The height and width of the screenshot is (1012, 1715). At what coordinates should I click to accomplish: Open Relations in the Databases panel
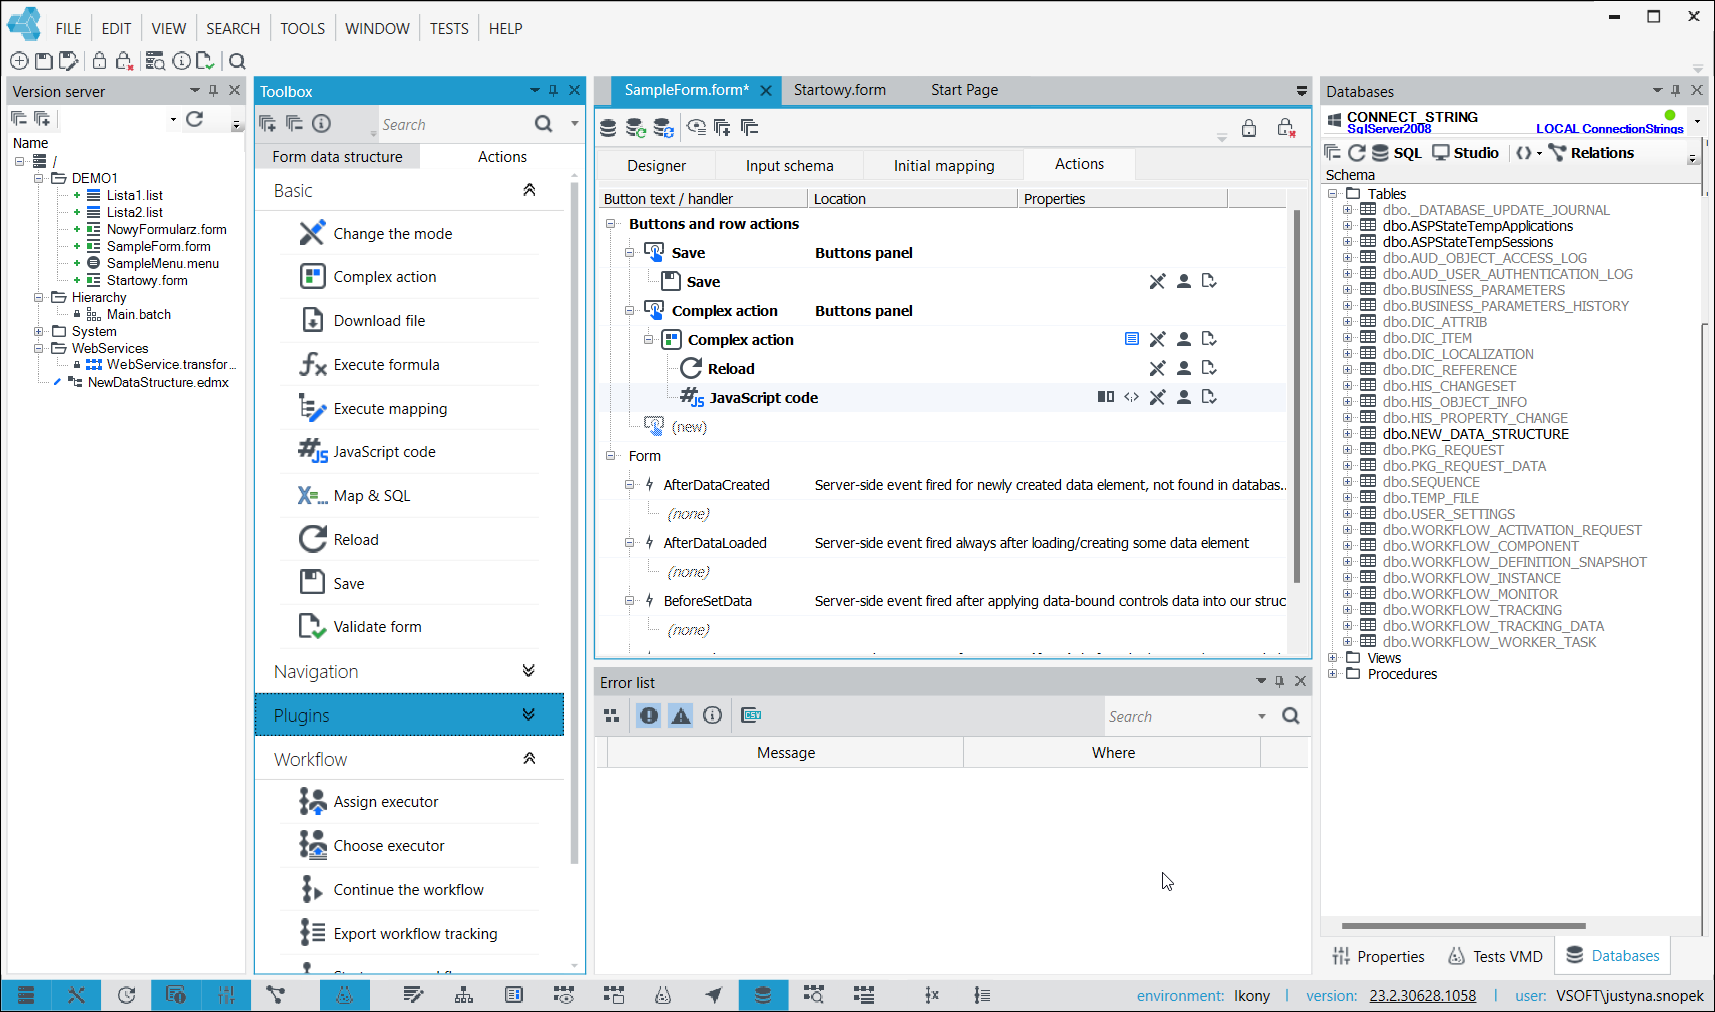pos(1591,153)
